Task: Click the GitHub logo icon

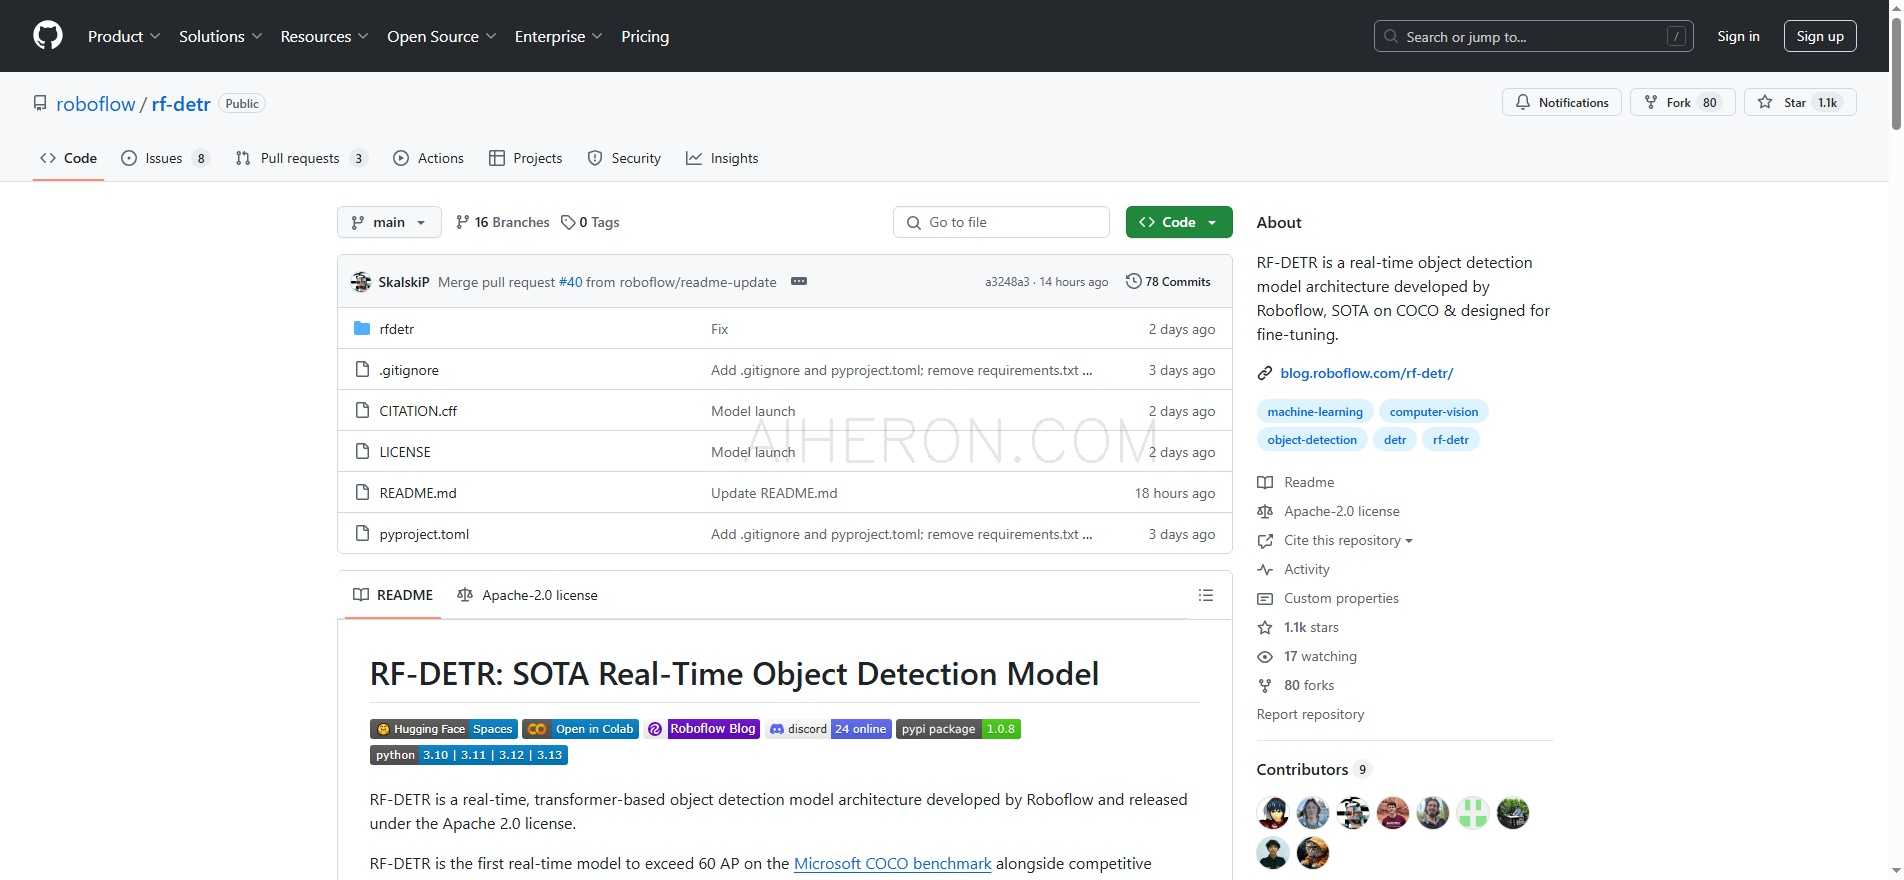Action: coord(48,36)
